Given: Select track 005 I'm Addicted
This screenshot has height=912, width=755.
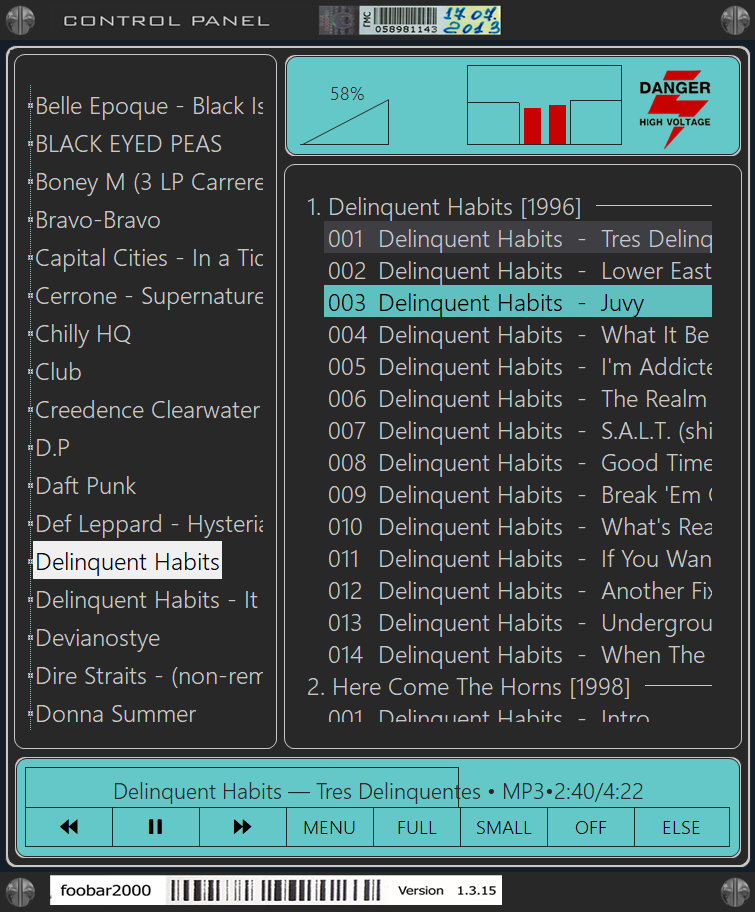Looking at the screenshot, I should click(x=518, y=367).
